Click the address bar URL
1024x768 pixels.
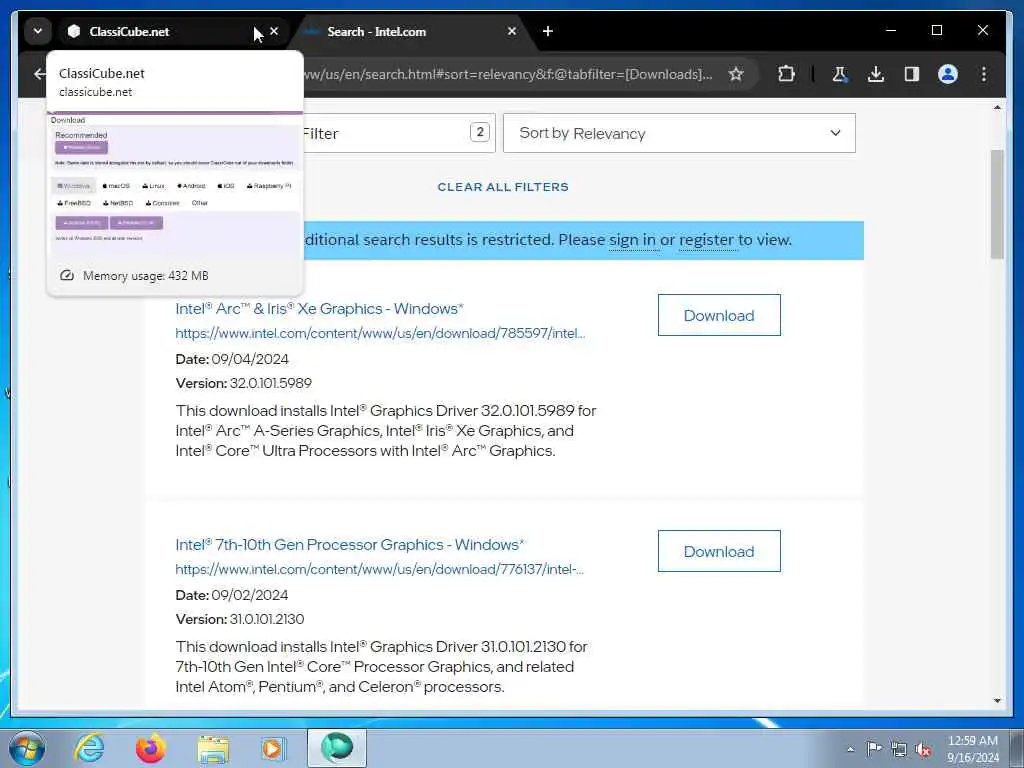coord(508,74)
